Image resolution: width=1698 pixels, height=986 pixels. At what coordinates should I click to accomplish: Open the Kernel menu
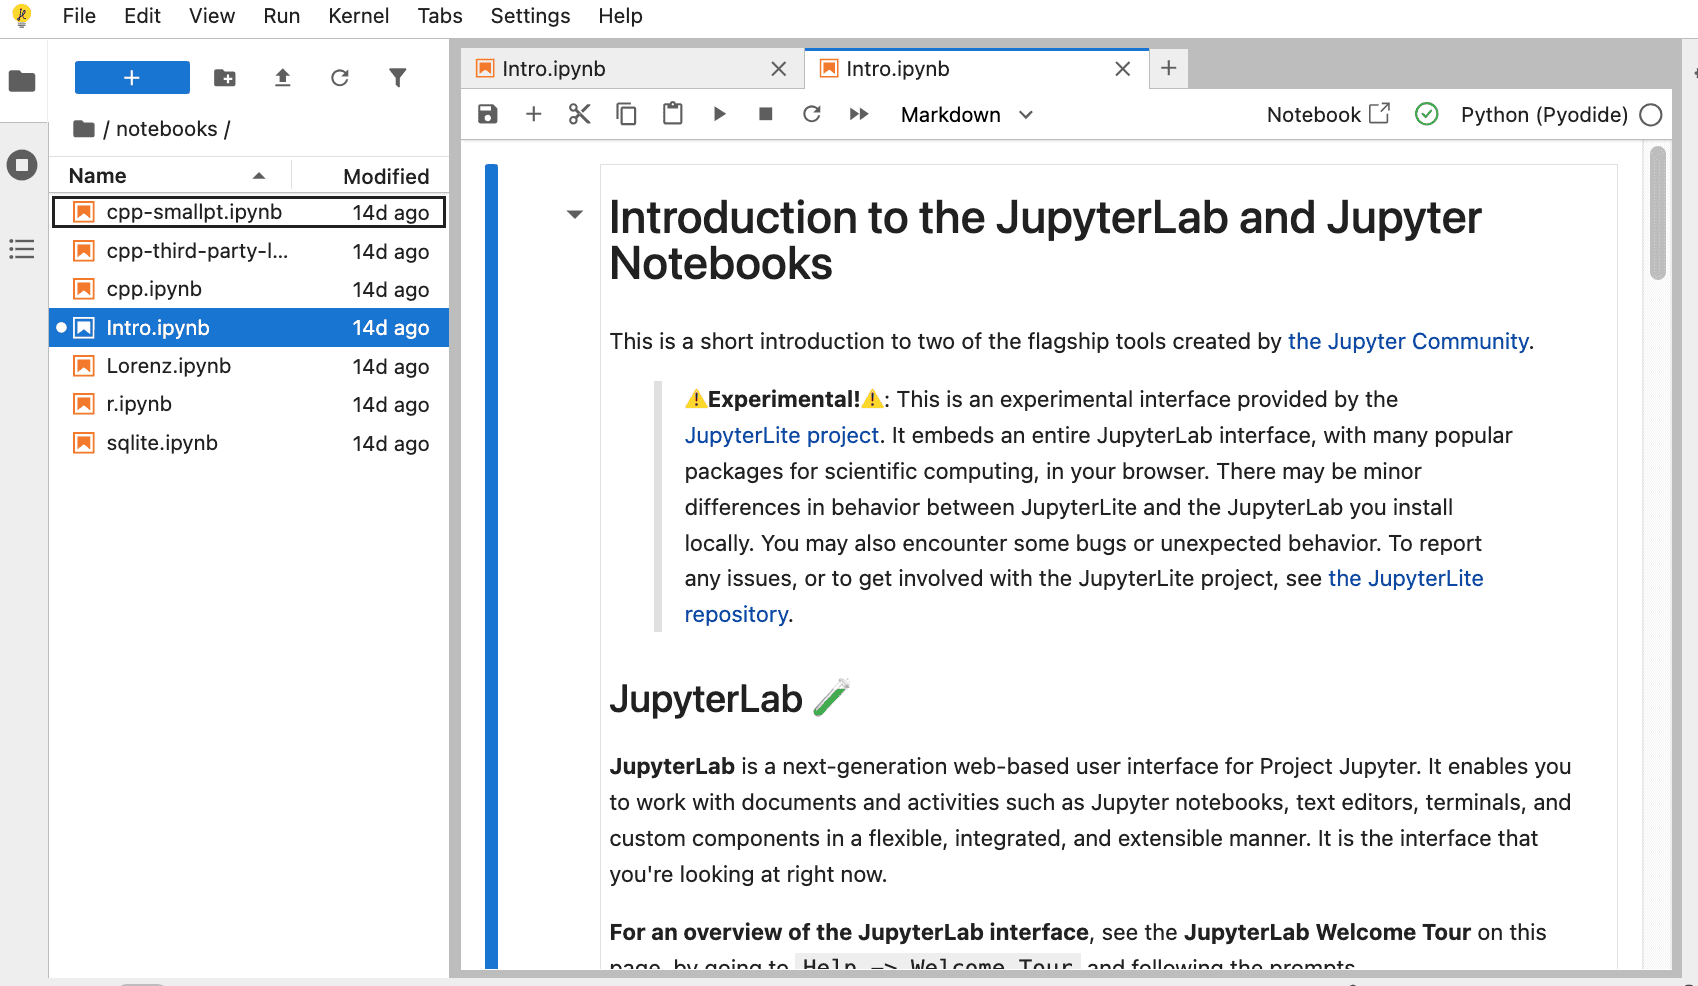(358, 16)
